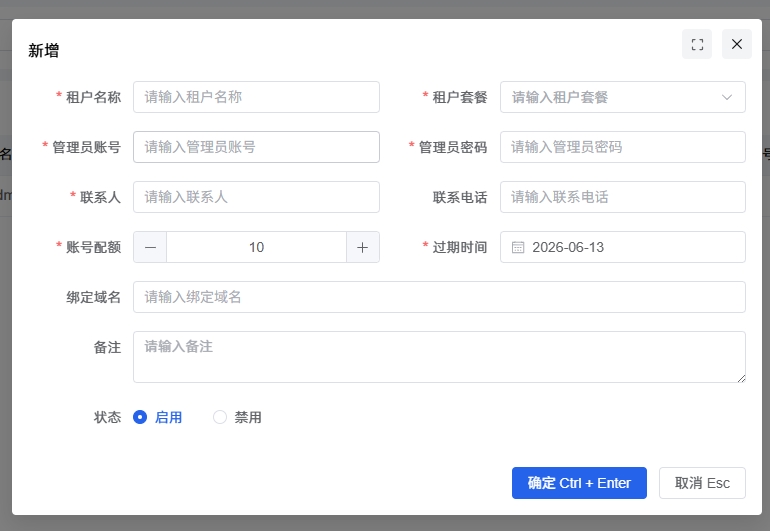Open the 租户套餐 dropdown

[x=623, y=97]
